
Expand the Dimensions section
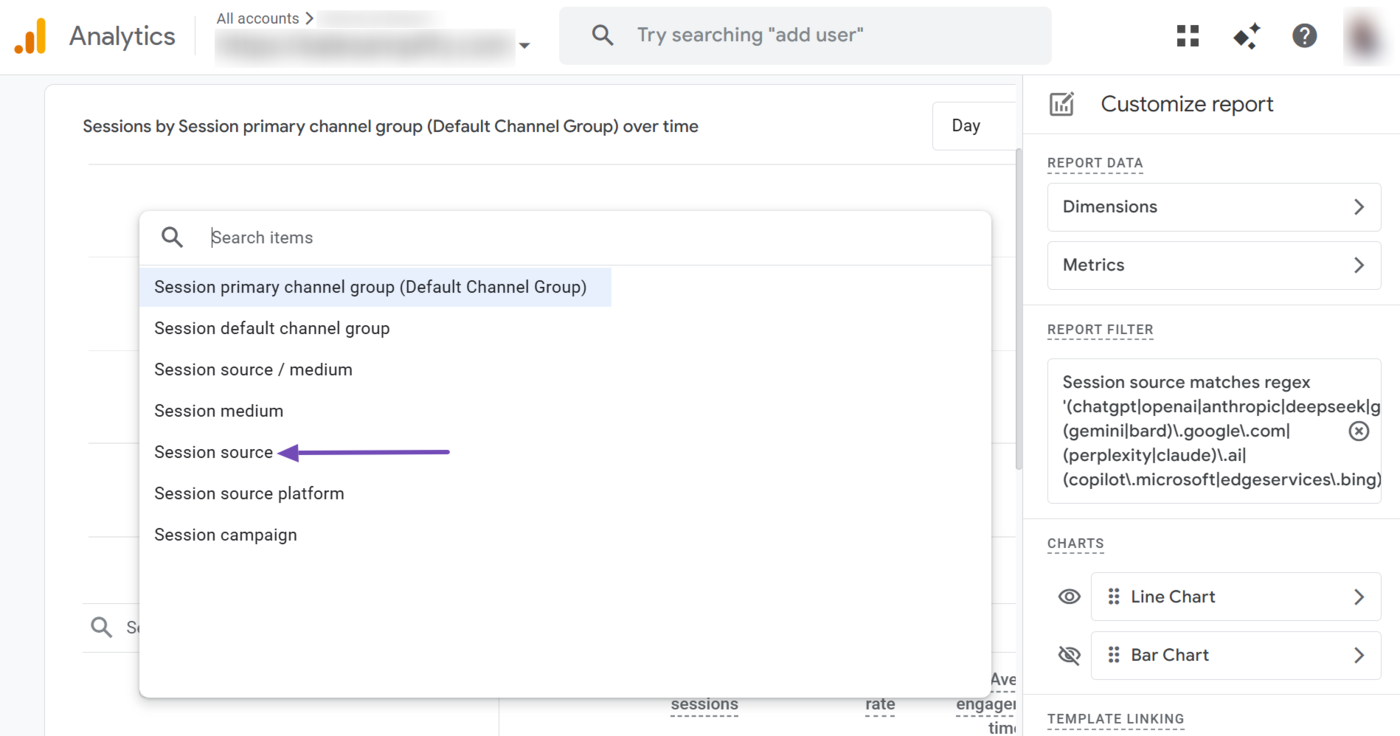click(x=1213, y=207)
